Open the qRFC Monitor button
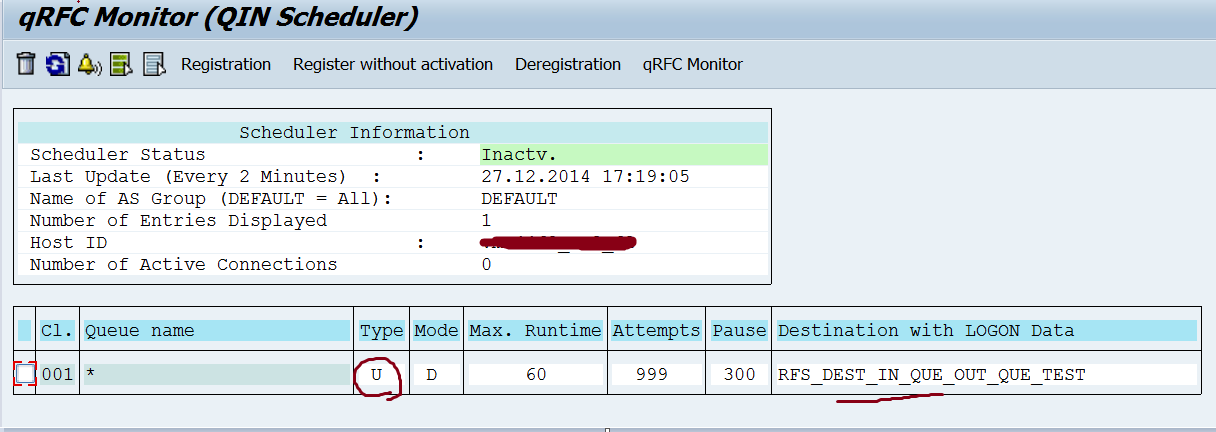Image resolution: width=1216 pixels, height=432 pixels. point(693,64)
